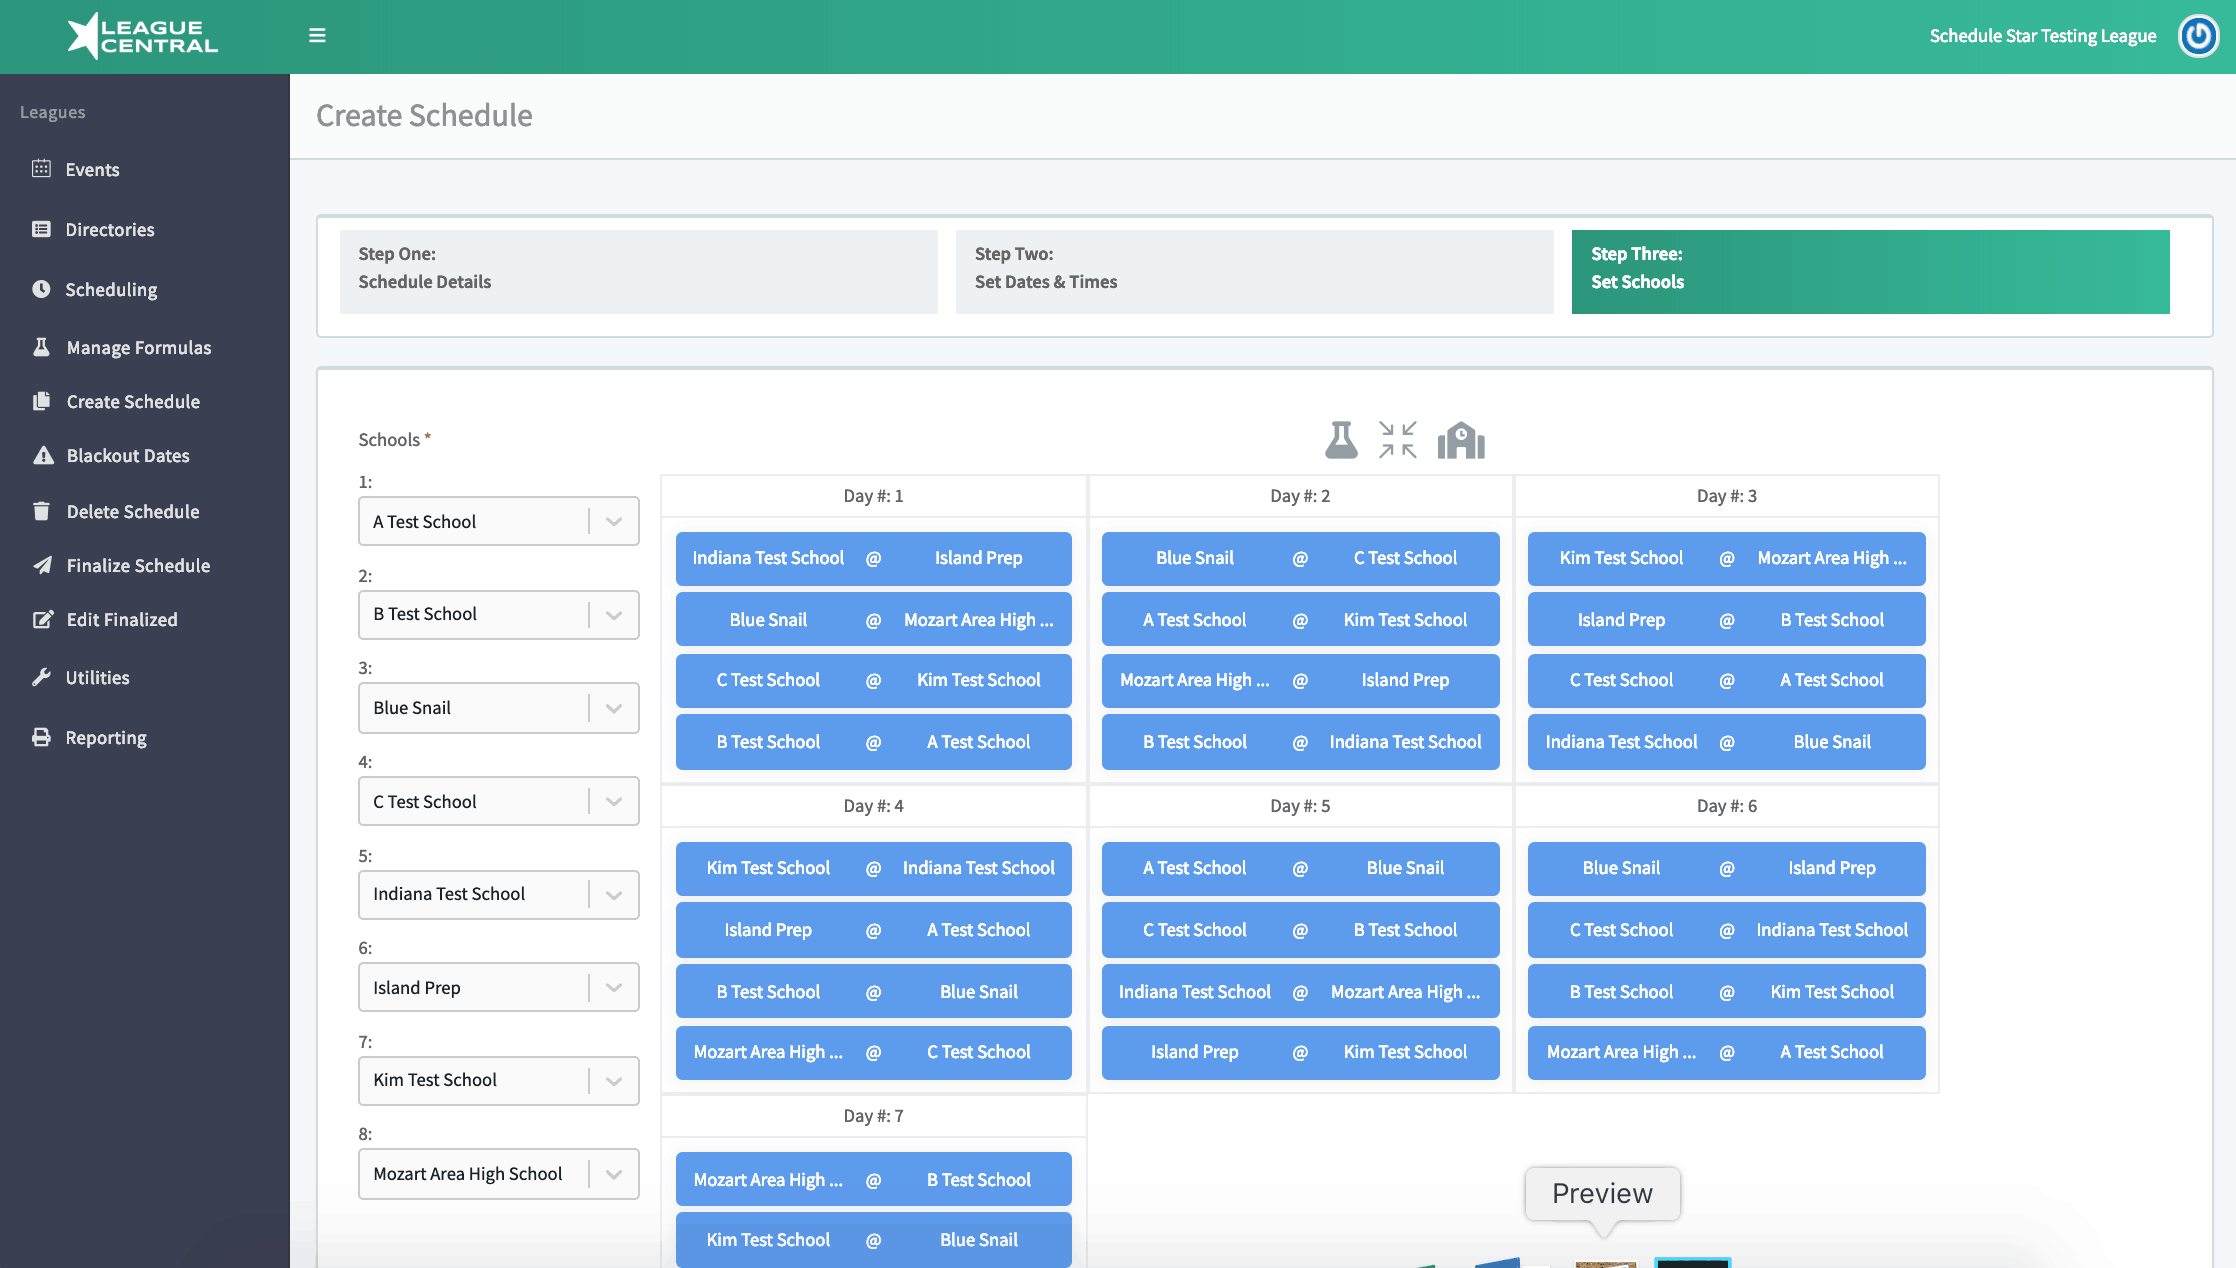Viewport: 2236px width, 1268px height.
Task: Click the flask formula icon above schedule
Action: [x=1341, y=440]
